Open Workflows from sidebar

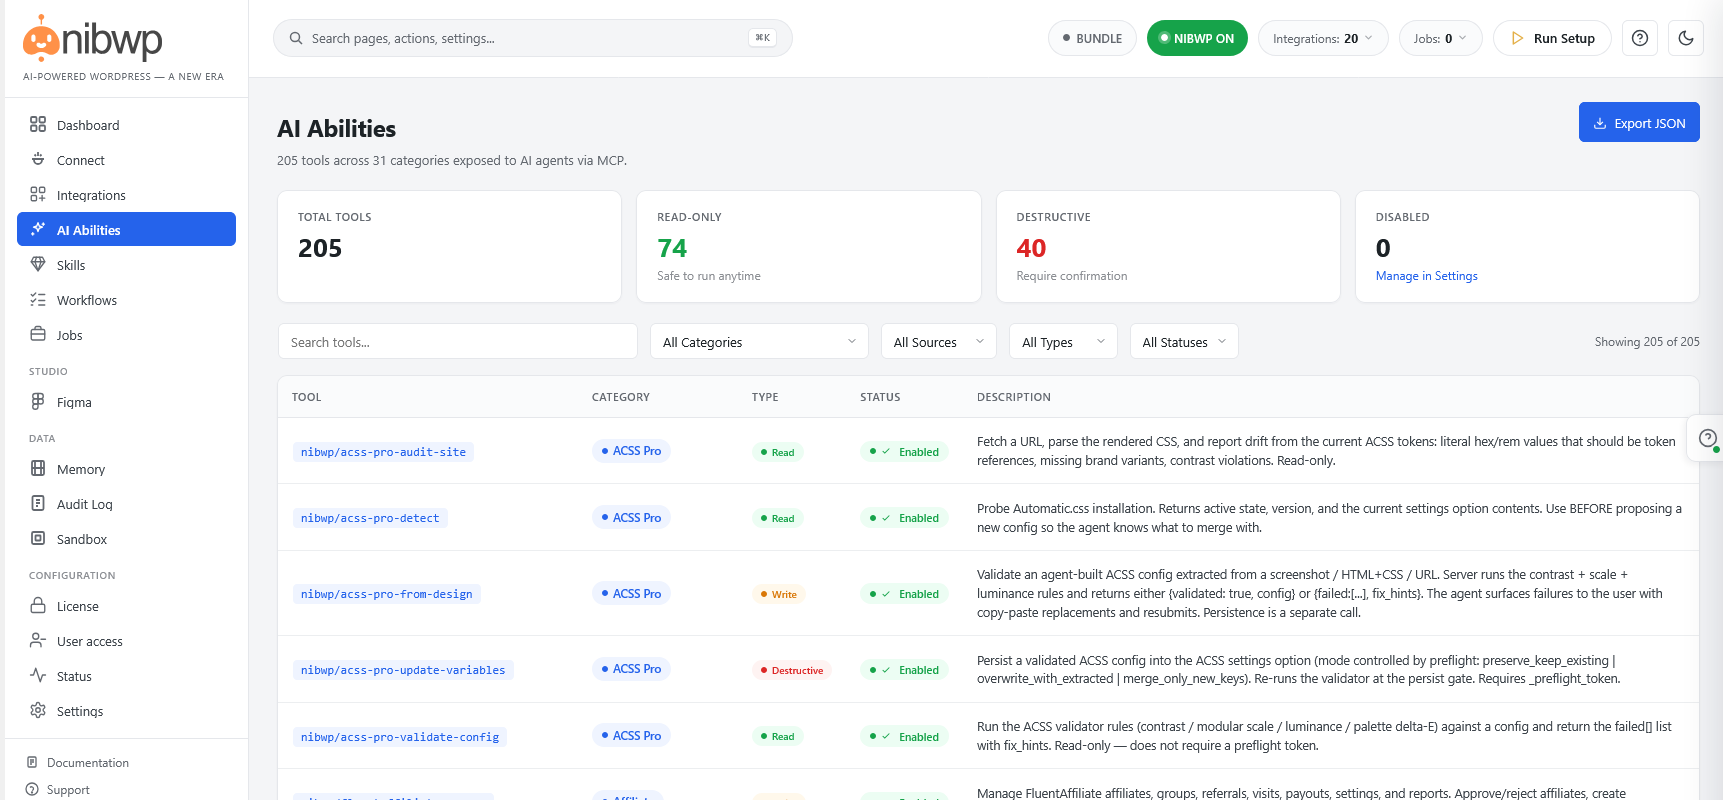coord(126,300)
